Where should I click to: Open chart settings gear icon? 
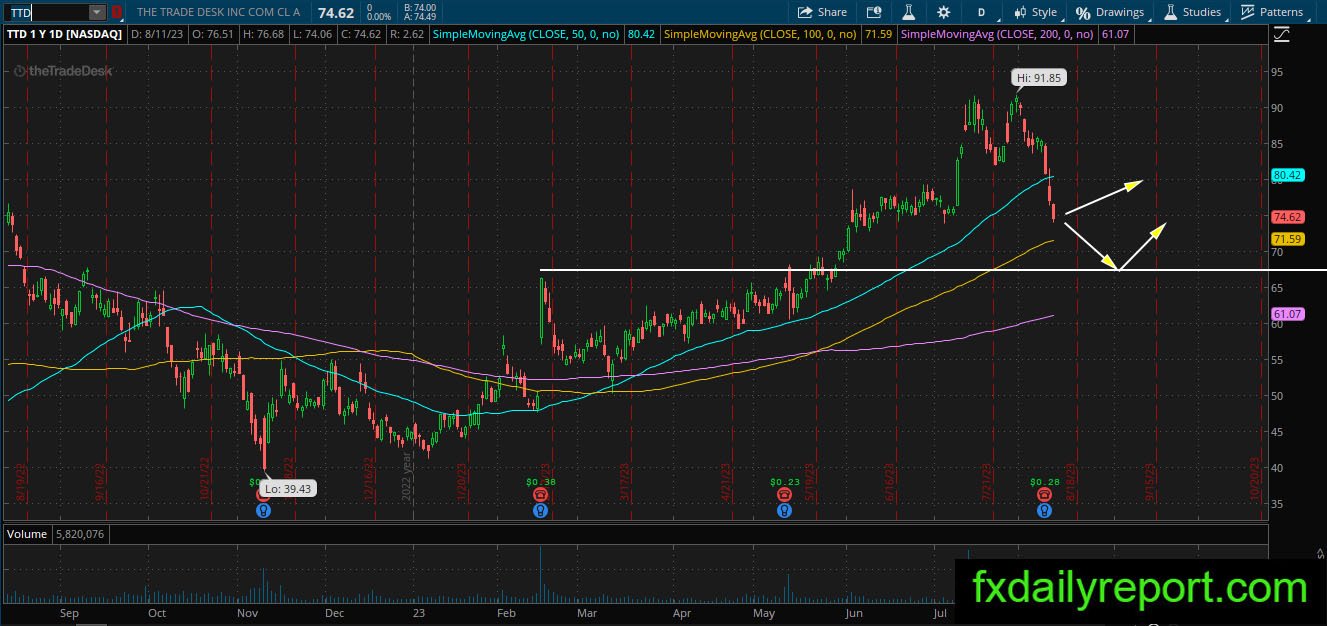click(x=944, y=12)
